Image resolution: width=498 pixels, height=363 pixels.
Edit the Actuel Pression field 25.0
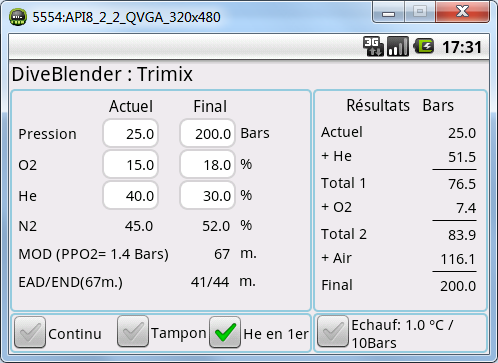tap(130, 133)
